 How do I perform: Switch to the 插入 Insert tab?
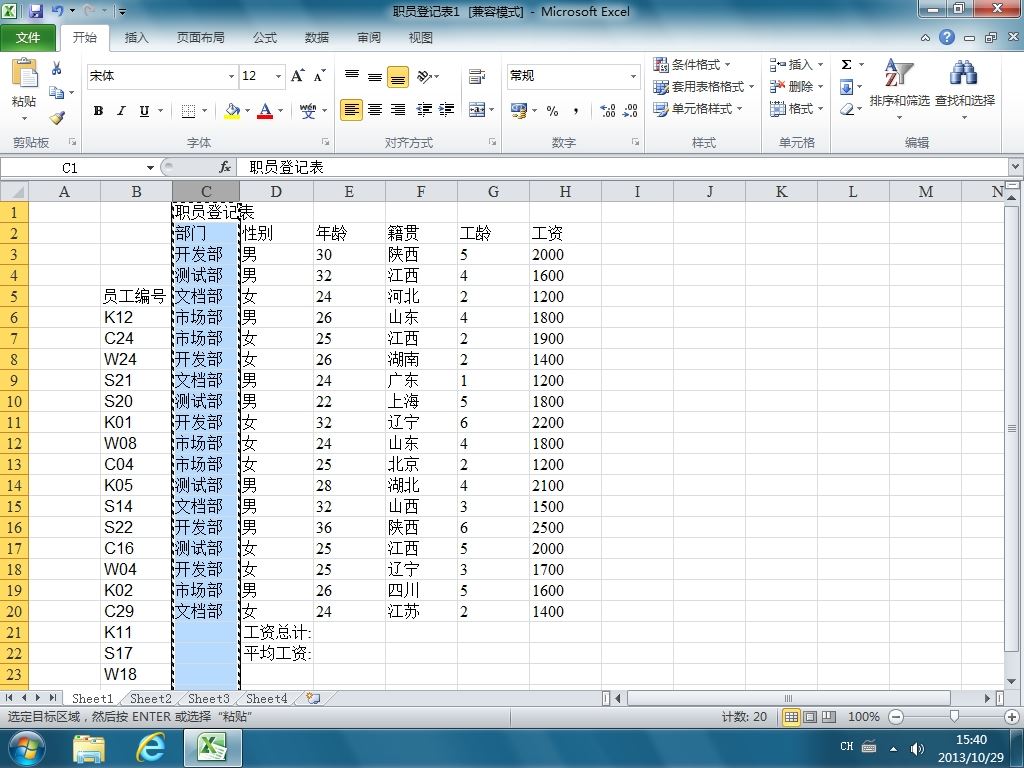coord(136,37)
